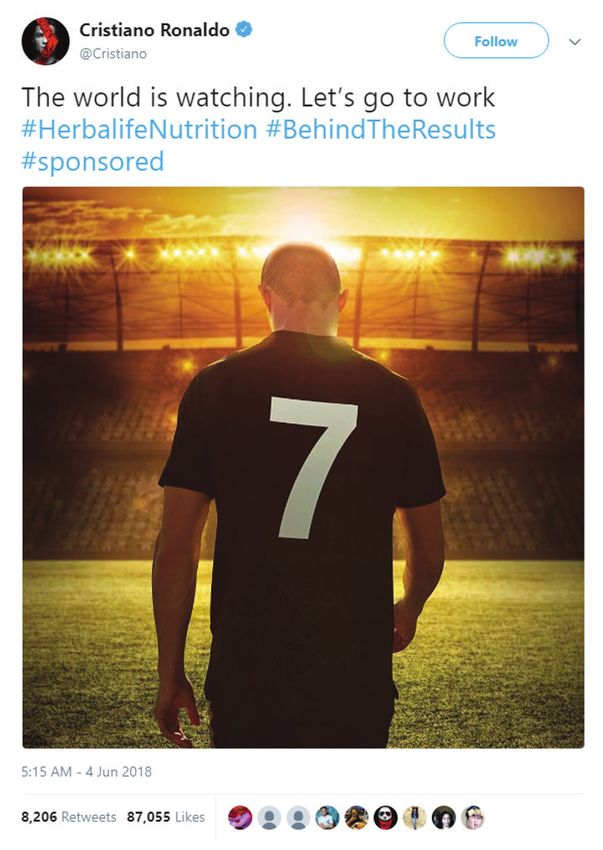Open avatar showing a standing figure on beige
Screen dimensions: 603x850
(414, 817)
